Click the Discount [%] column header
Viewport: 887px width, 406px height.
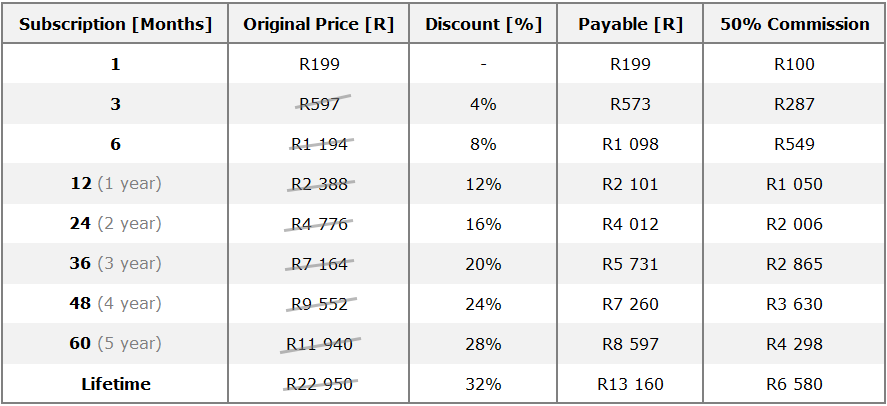click(x=483, y=24)
